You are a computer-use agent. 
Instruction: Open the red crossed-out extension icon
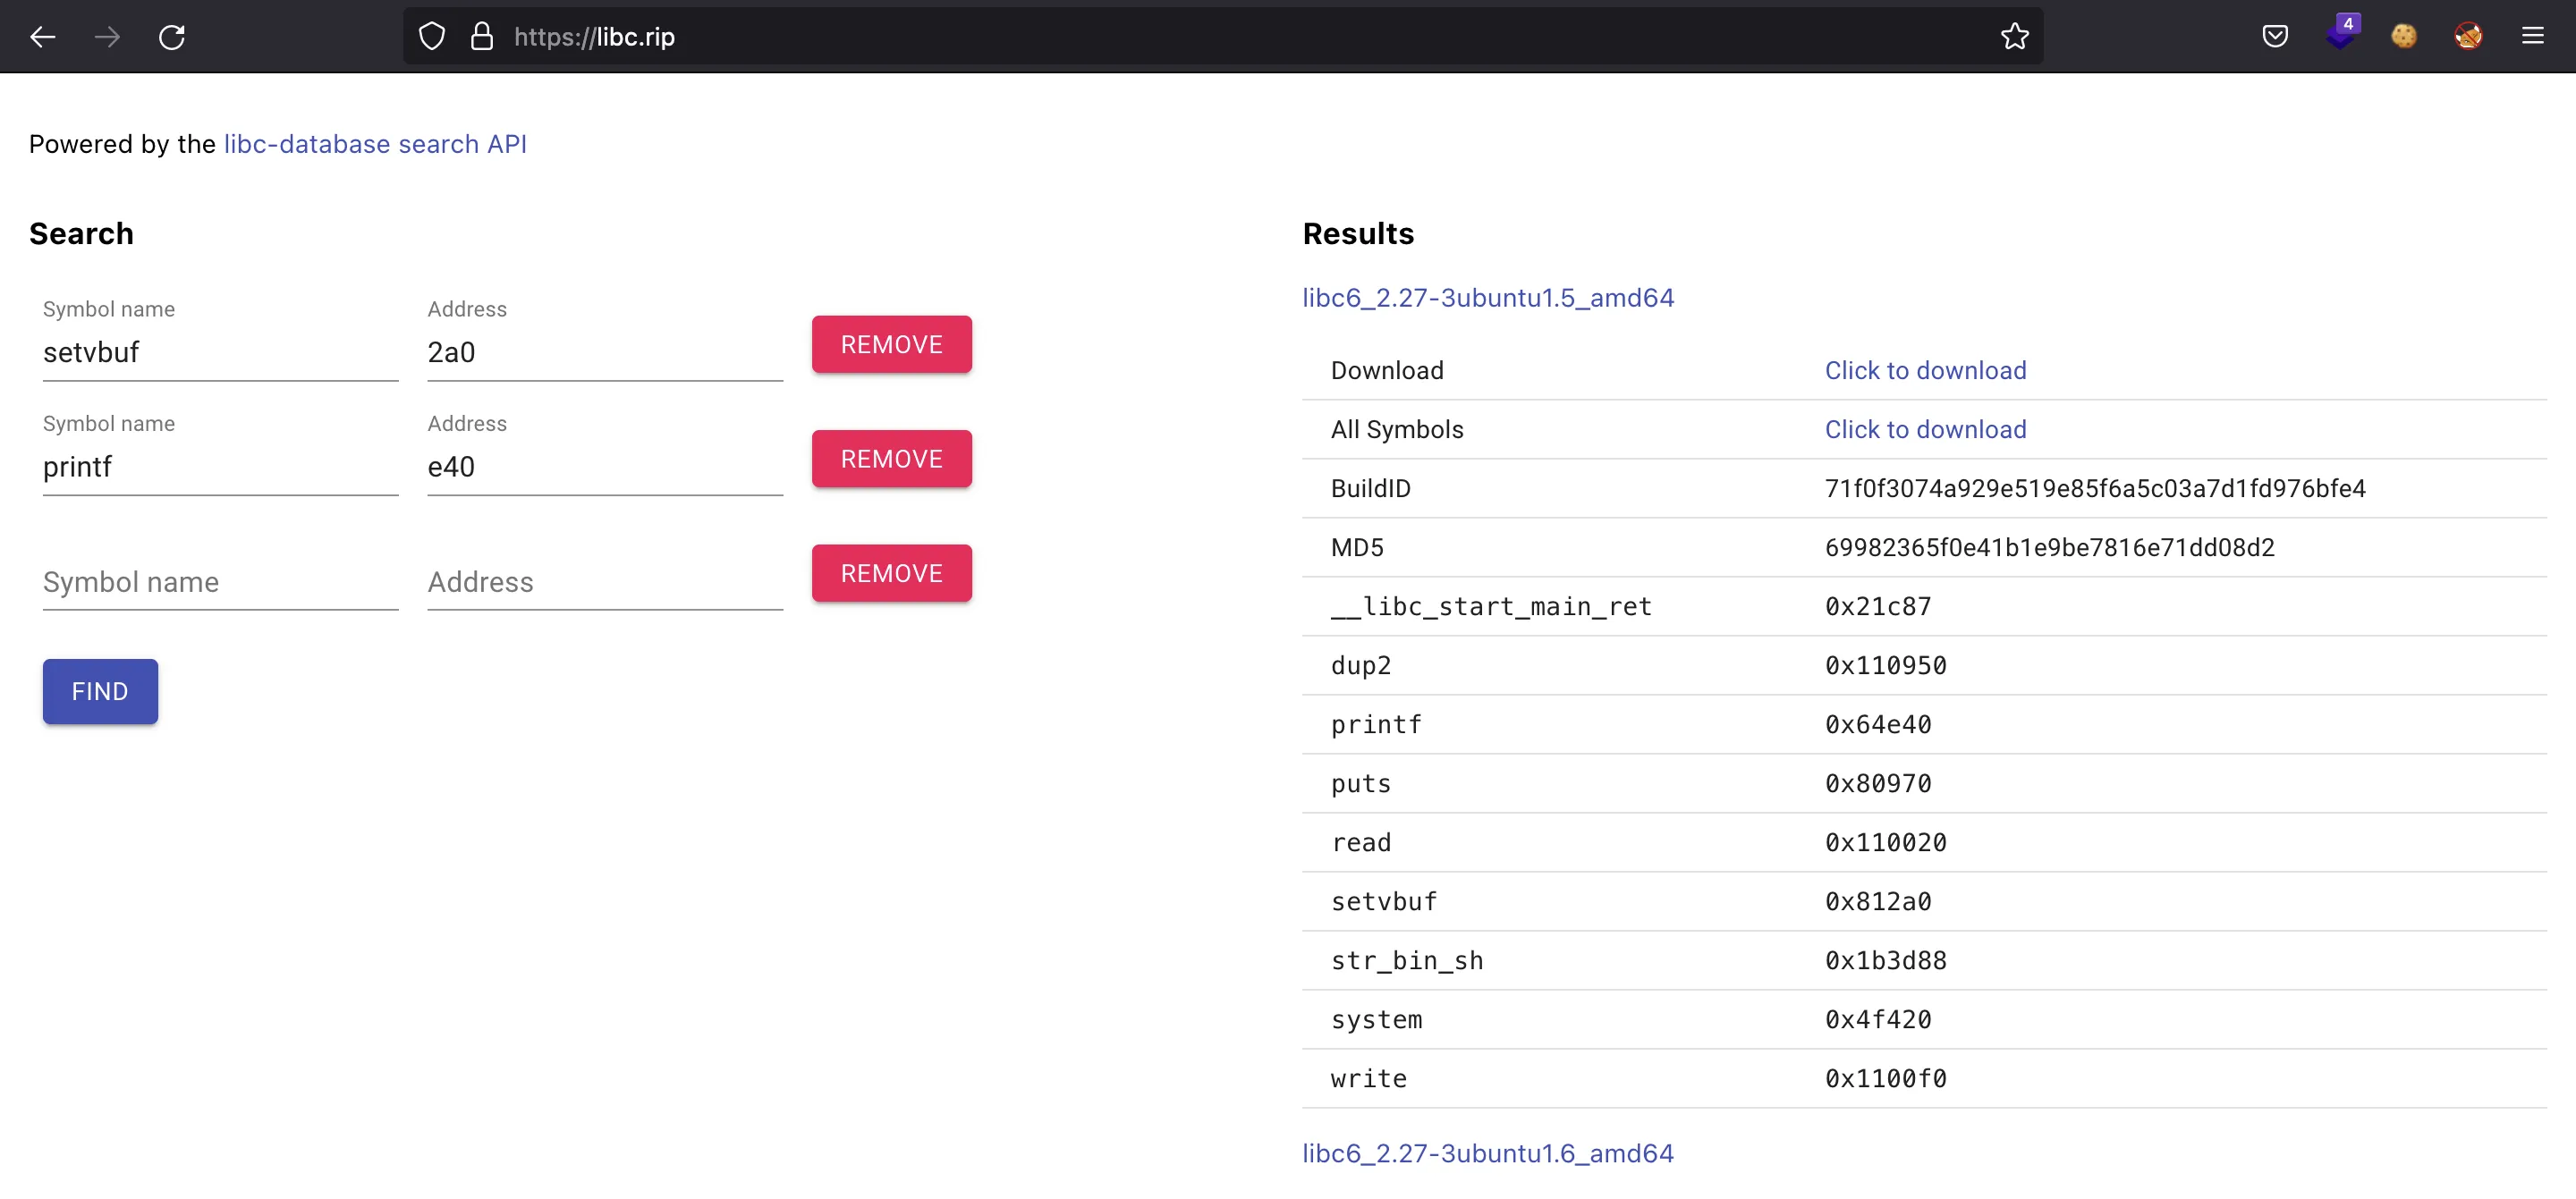pos(2468,37)
